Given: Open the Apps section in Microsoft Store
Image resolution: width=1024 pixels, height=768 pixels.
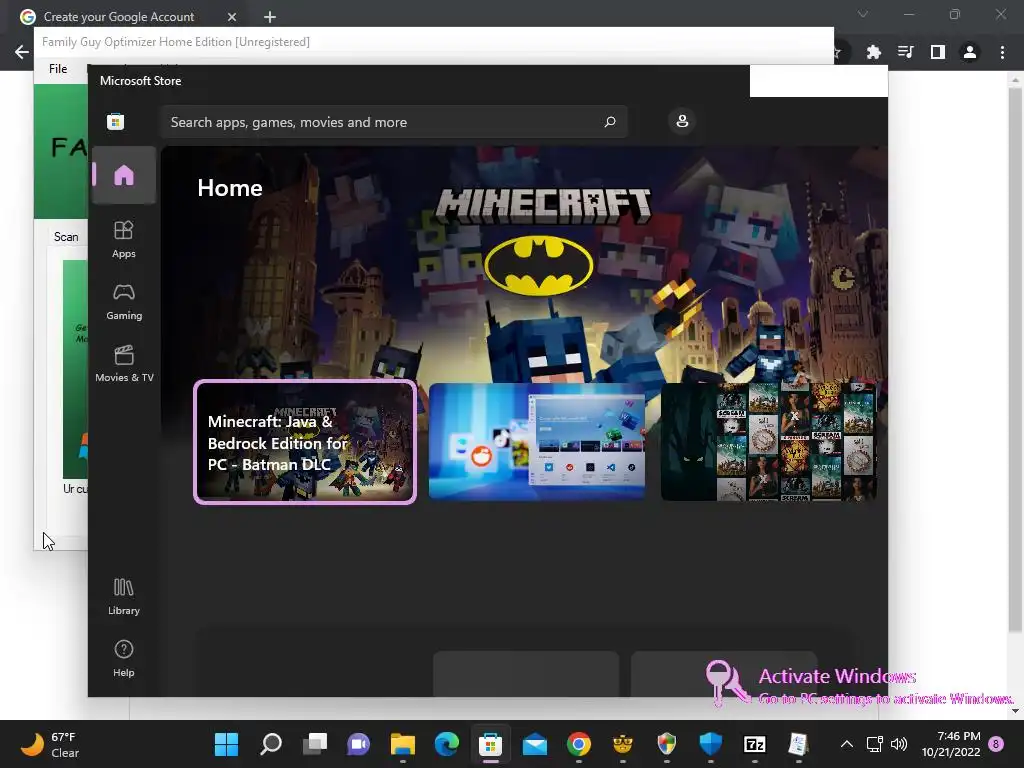Looking at the screenshot, I should click(x=123, y=240).
